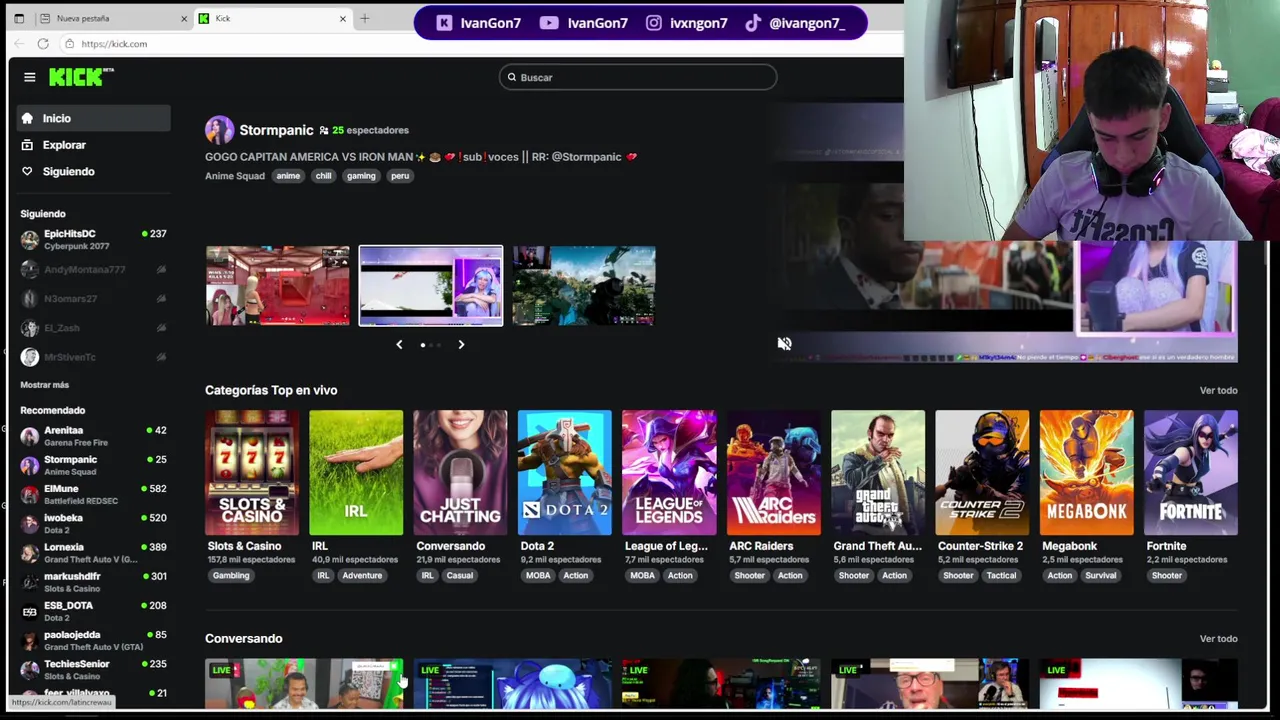Click the chill tag on featured stream
Screen dimensions: 1280x720
coord(323,176)
